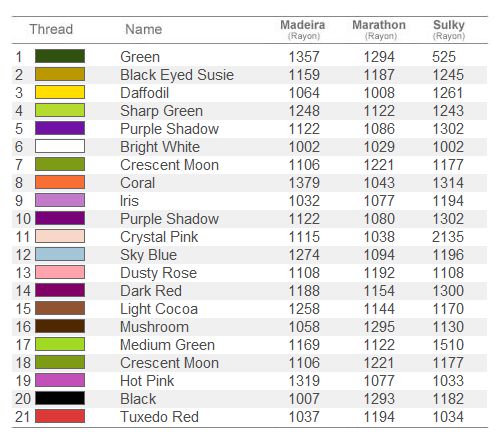The image size is (500, 438).
Task: Select the Black thread swatch in row 20
Action: [60, 398]
